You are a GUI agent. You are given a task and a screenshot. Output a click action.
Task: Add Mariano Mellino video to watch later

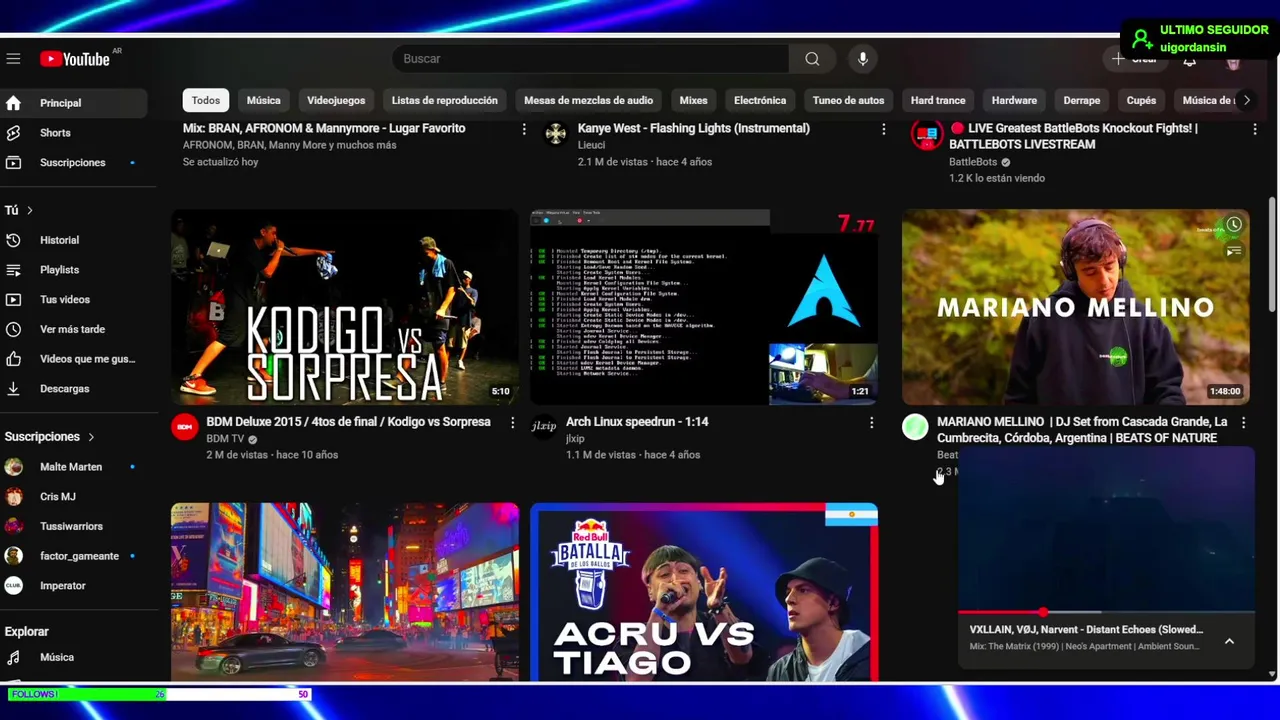pos(1234,225)
